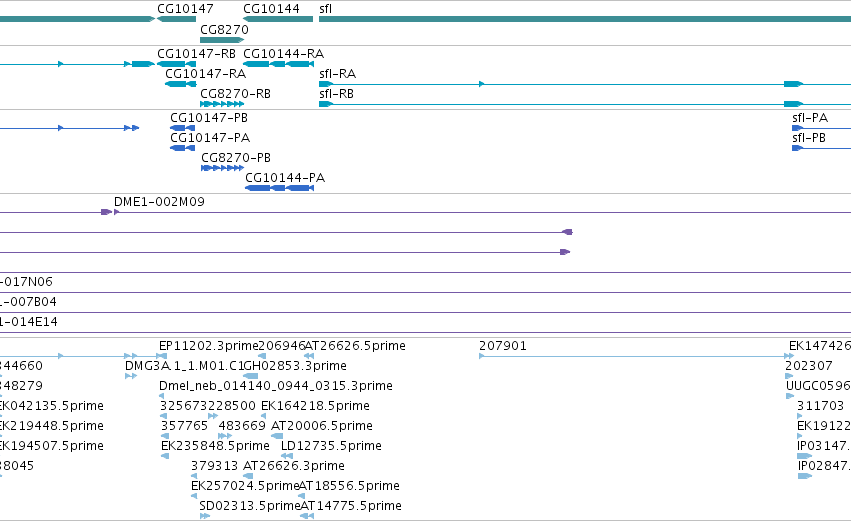The height and width of the screenshot is (521, 851).
Task: Click the AT26626.3prime EST label
Action: pyautogui.click(x=294, y=466)
